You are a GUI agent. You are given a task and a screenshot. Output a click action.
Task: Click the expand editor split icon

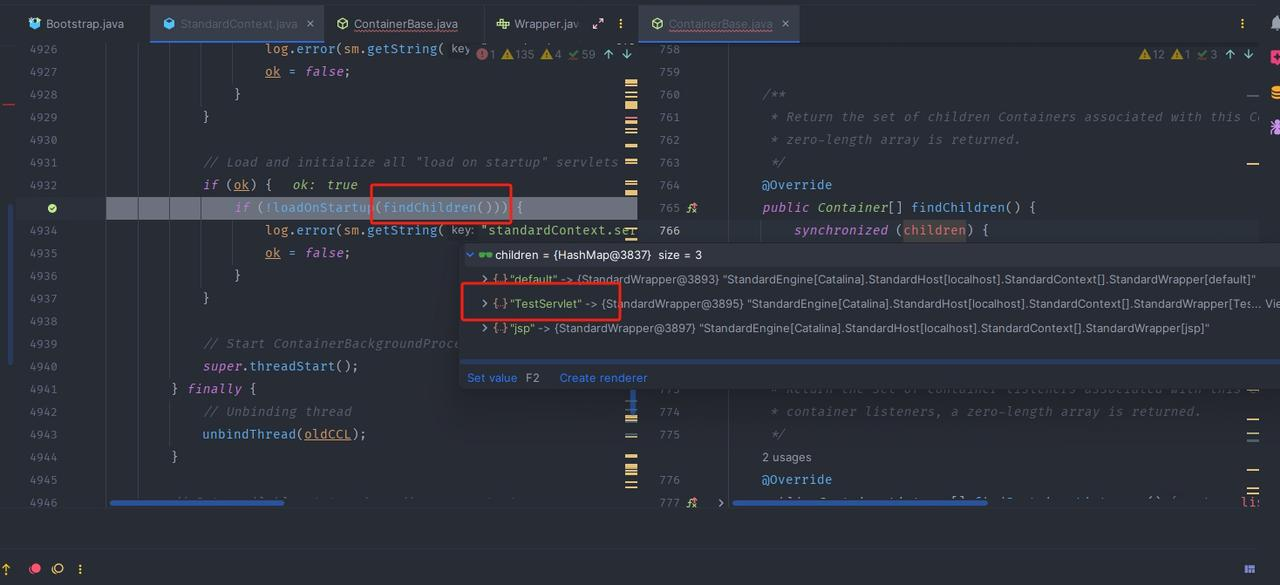point(598,24)
